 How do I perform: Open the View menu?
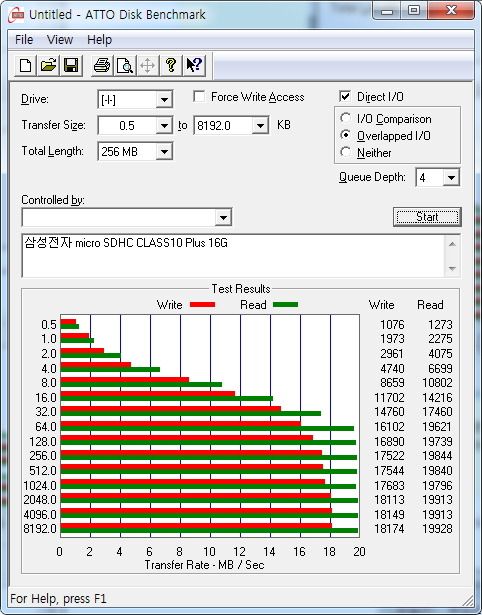click(x=60, y=40)
